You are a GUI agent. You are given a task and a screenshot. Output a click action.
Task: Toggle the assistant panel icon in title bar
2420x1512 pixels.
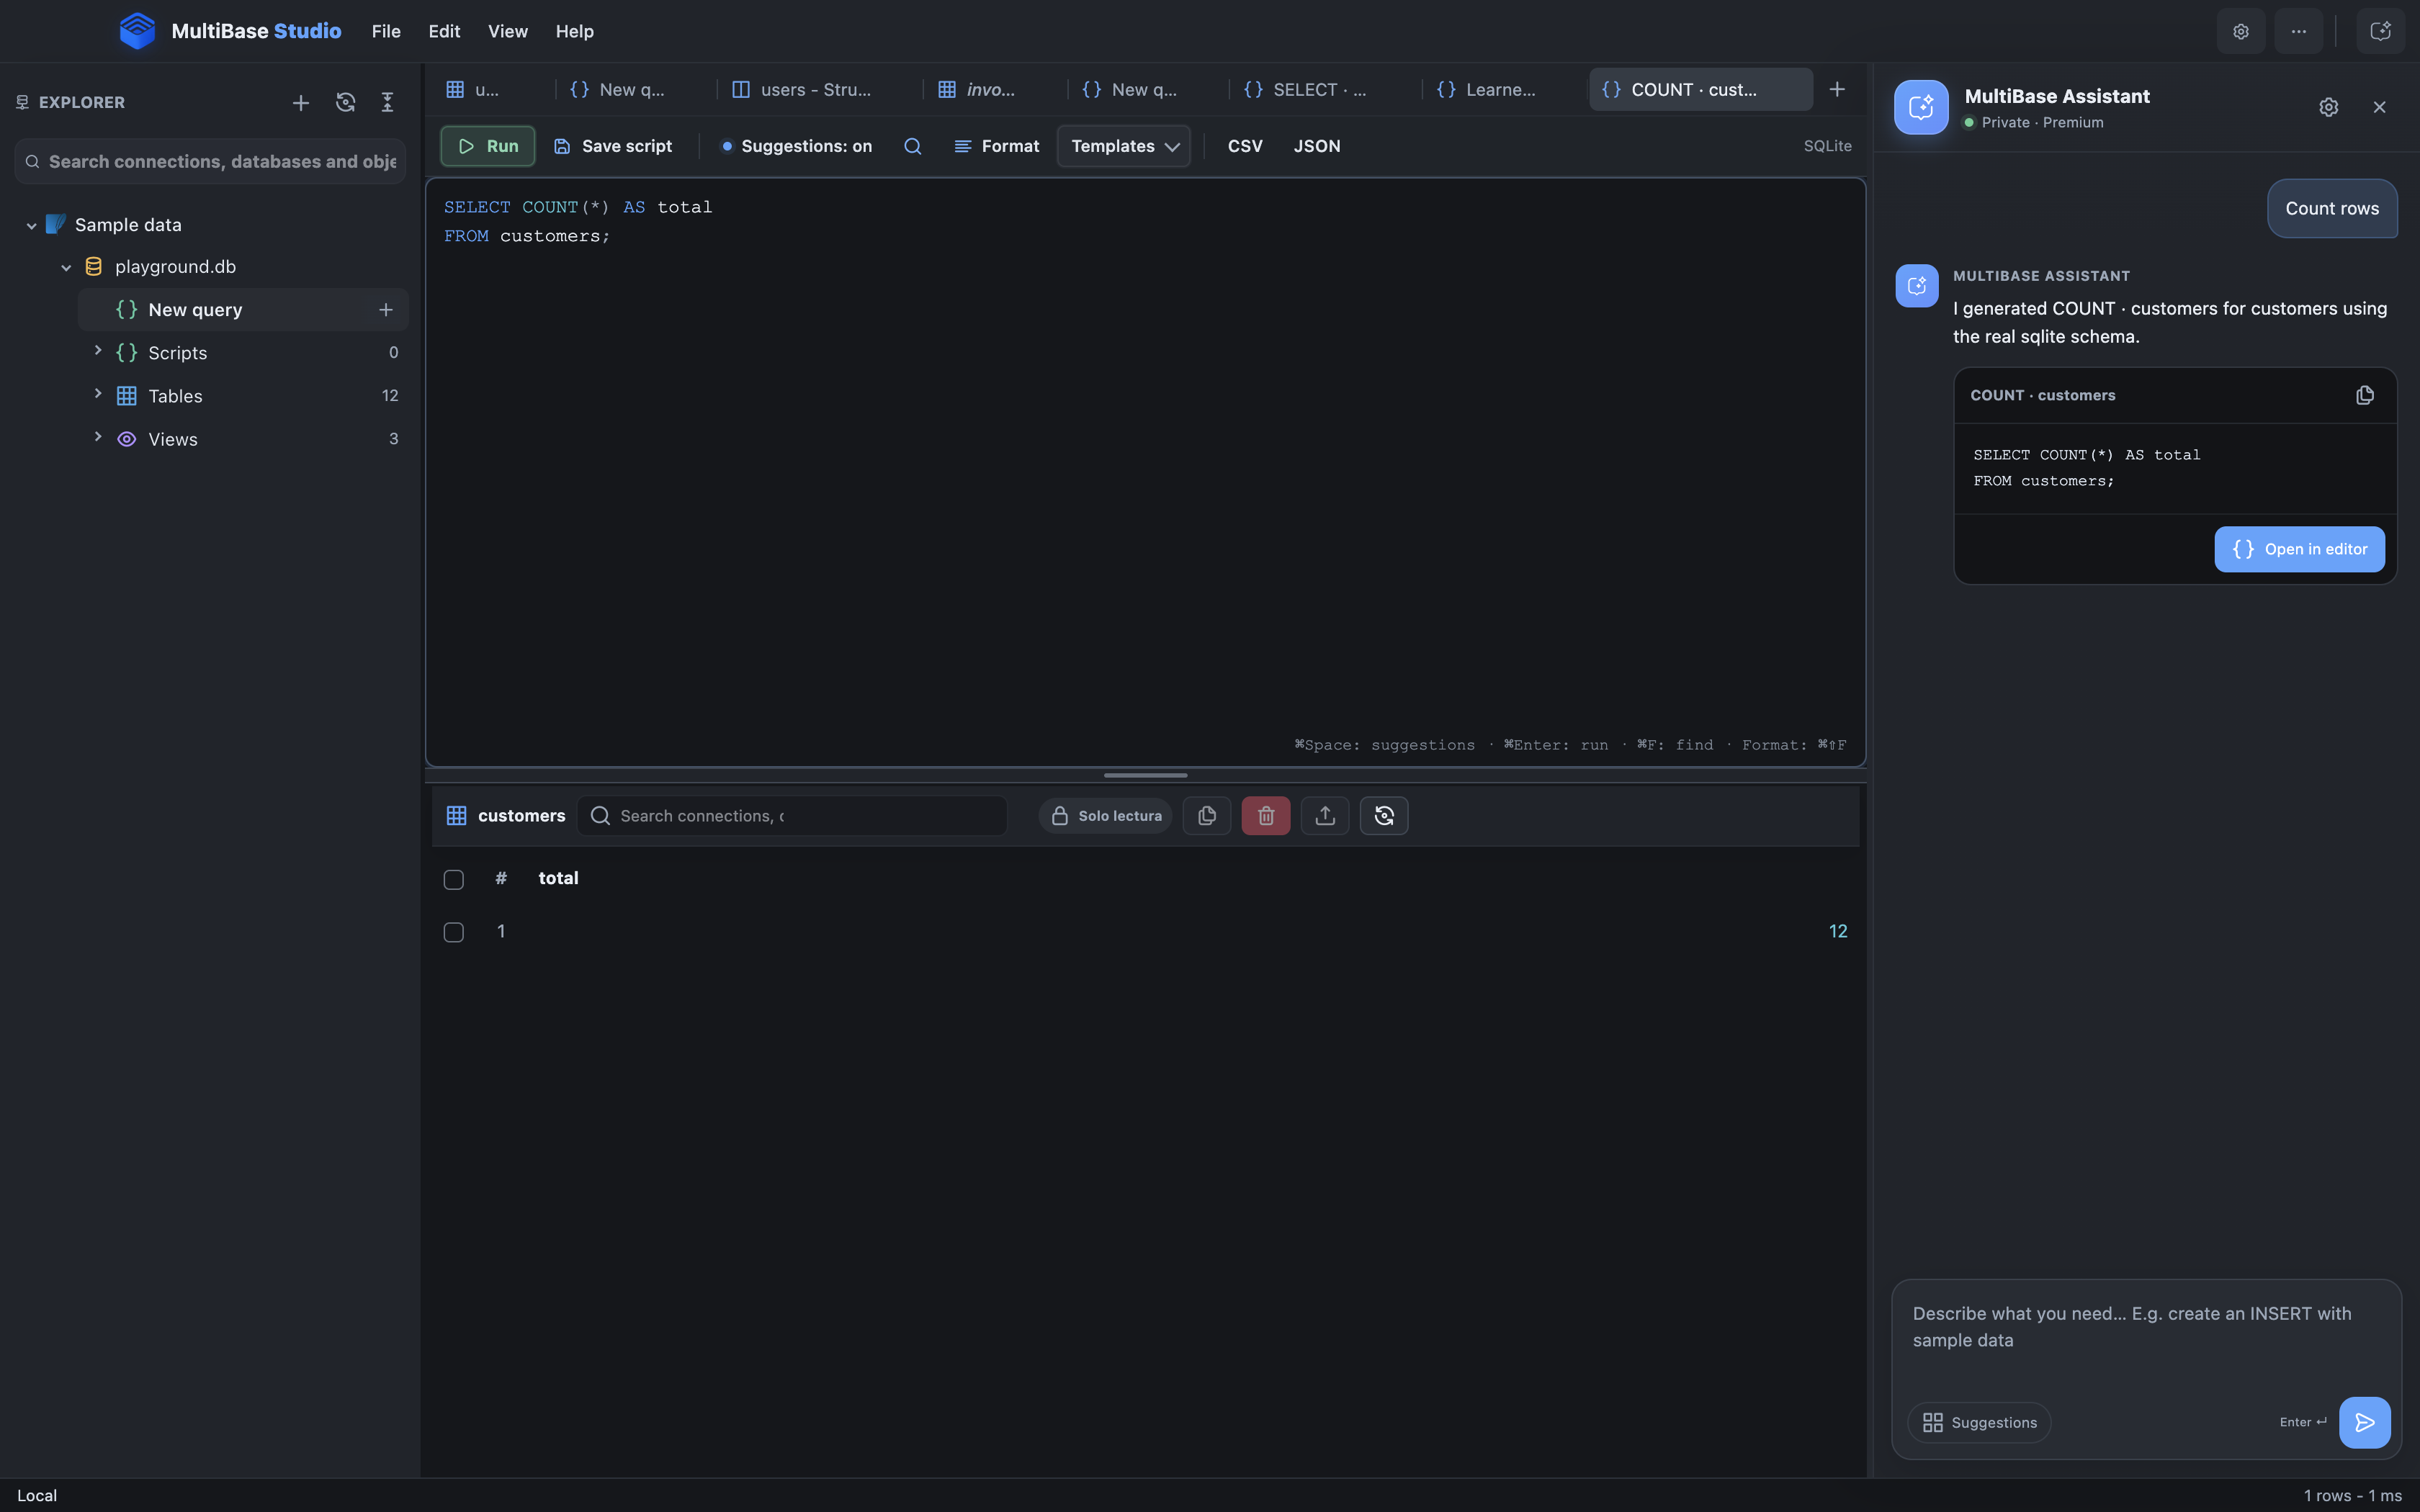[2380, 31]
